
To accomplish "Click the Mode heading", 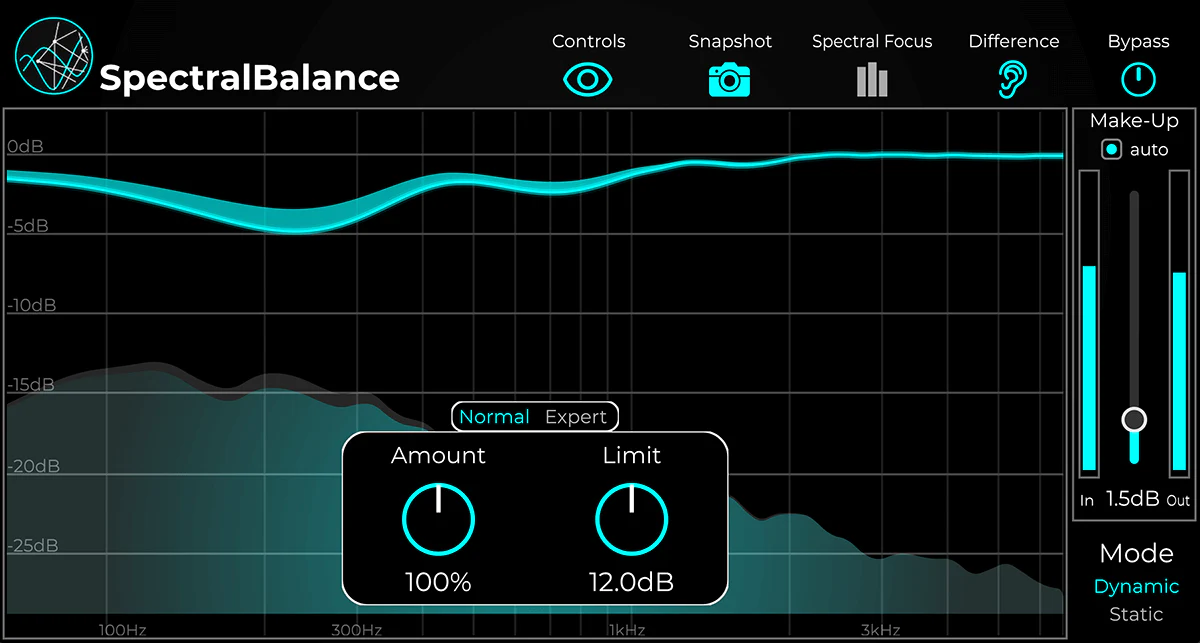I will [x=1136, y=553].
